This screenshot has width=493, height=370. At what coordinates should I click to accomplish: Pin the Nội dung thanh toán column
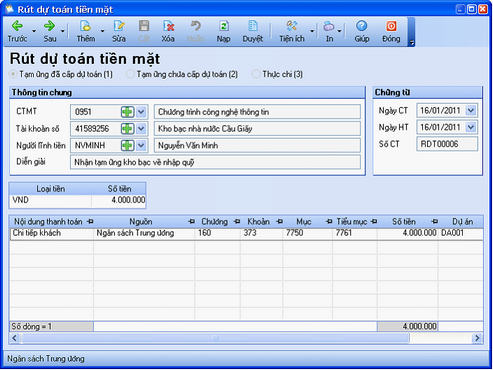90,222
